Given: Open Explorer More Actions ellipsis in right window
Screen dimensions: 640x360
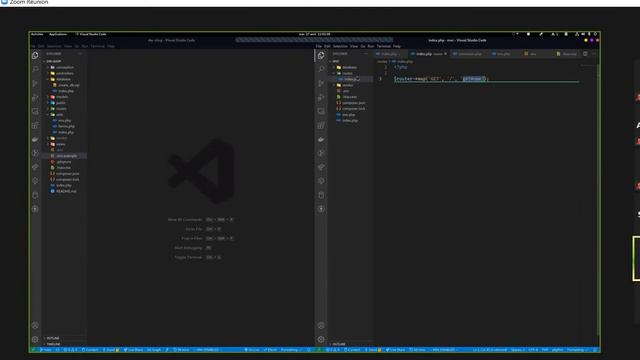Looking at the screenshot, I should point(366,53).
